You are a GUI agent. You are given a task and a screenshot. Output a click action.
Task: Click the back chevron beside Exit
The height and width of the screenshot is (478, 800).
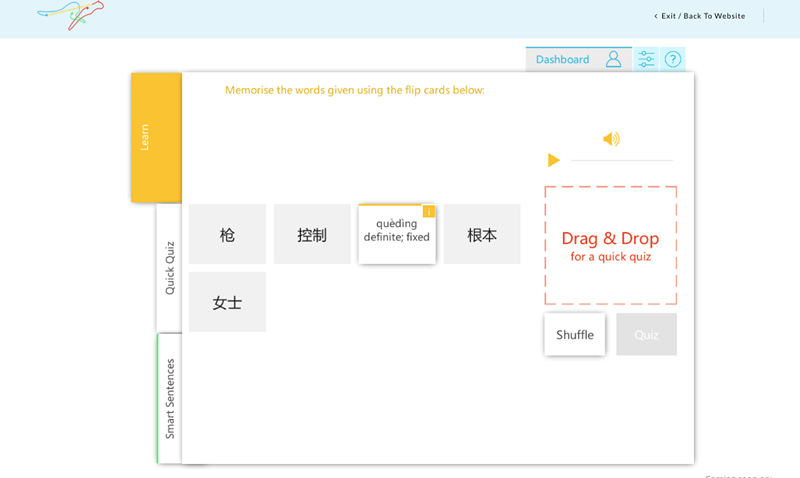(656, 16)
